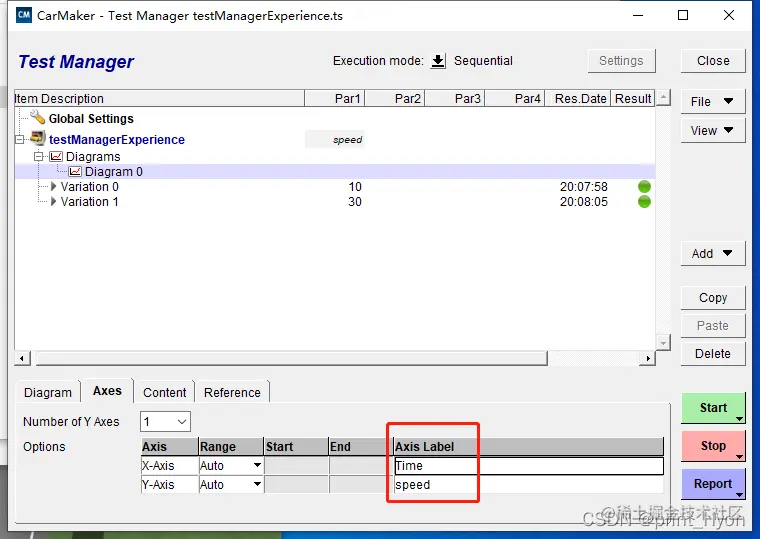Click the Par1 column header
Screen dimensions: 760x539
(334, 98)
